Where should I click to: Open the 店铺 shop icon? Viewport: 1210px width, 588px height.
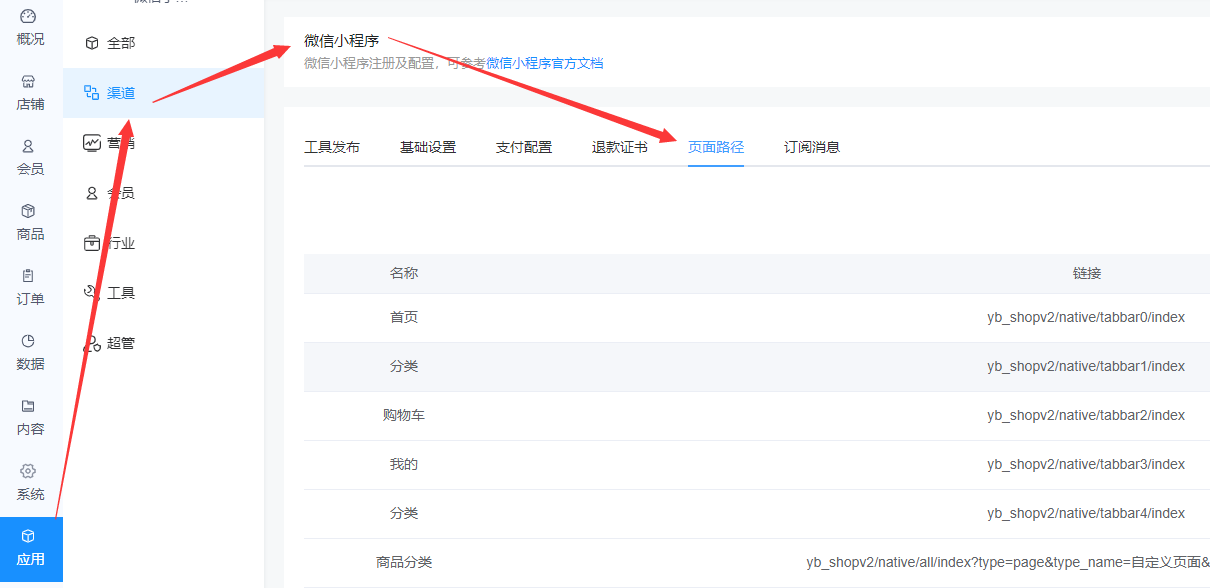point(28,81)
